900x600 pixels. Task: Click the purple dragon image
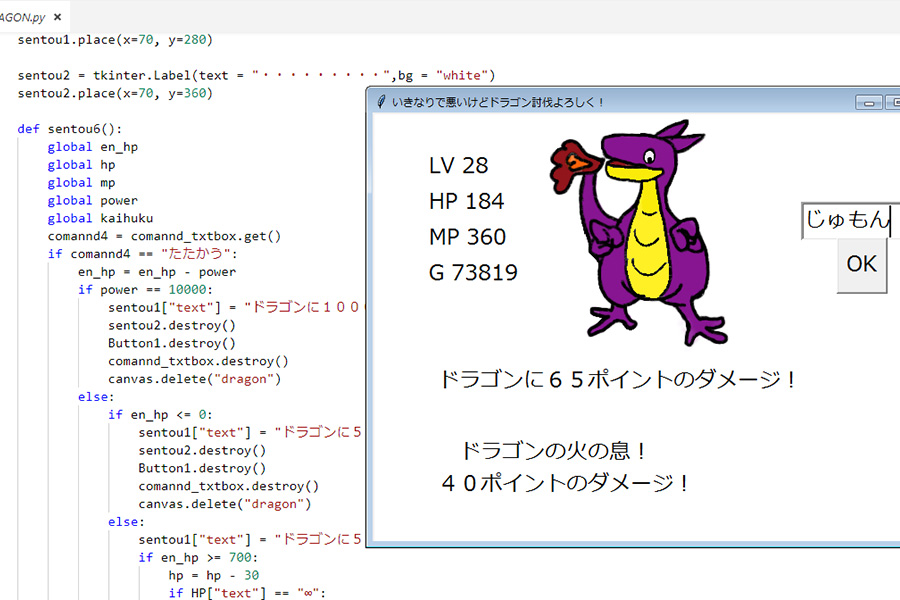pyautogui.click(x=649, y=235)
